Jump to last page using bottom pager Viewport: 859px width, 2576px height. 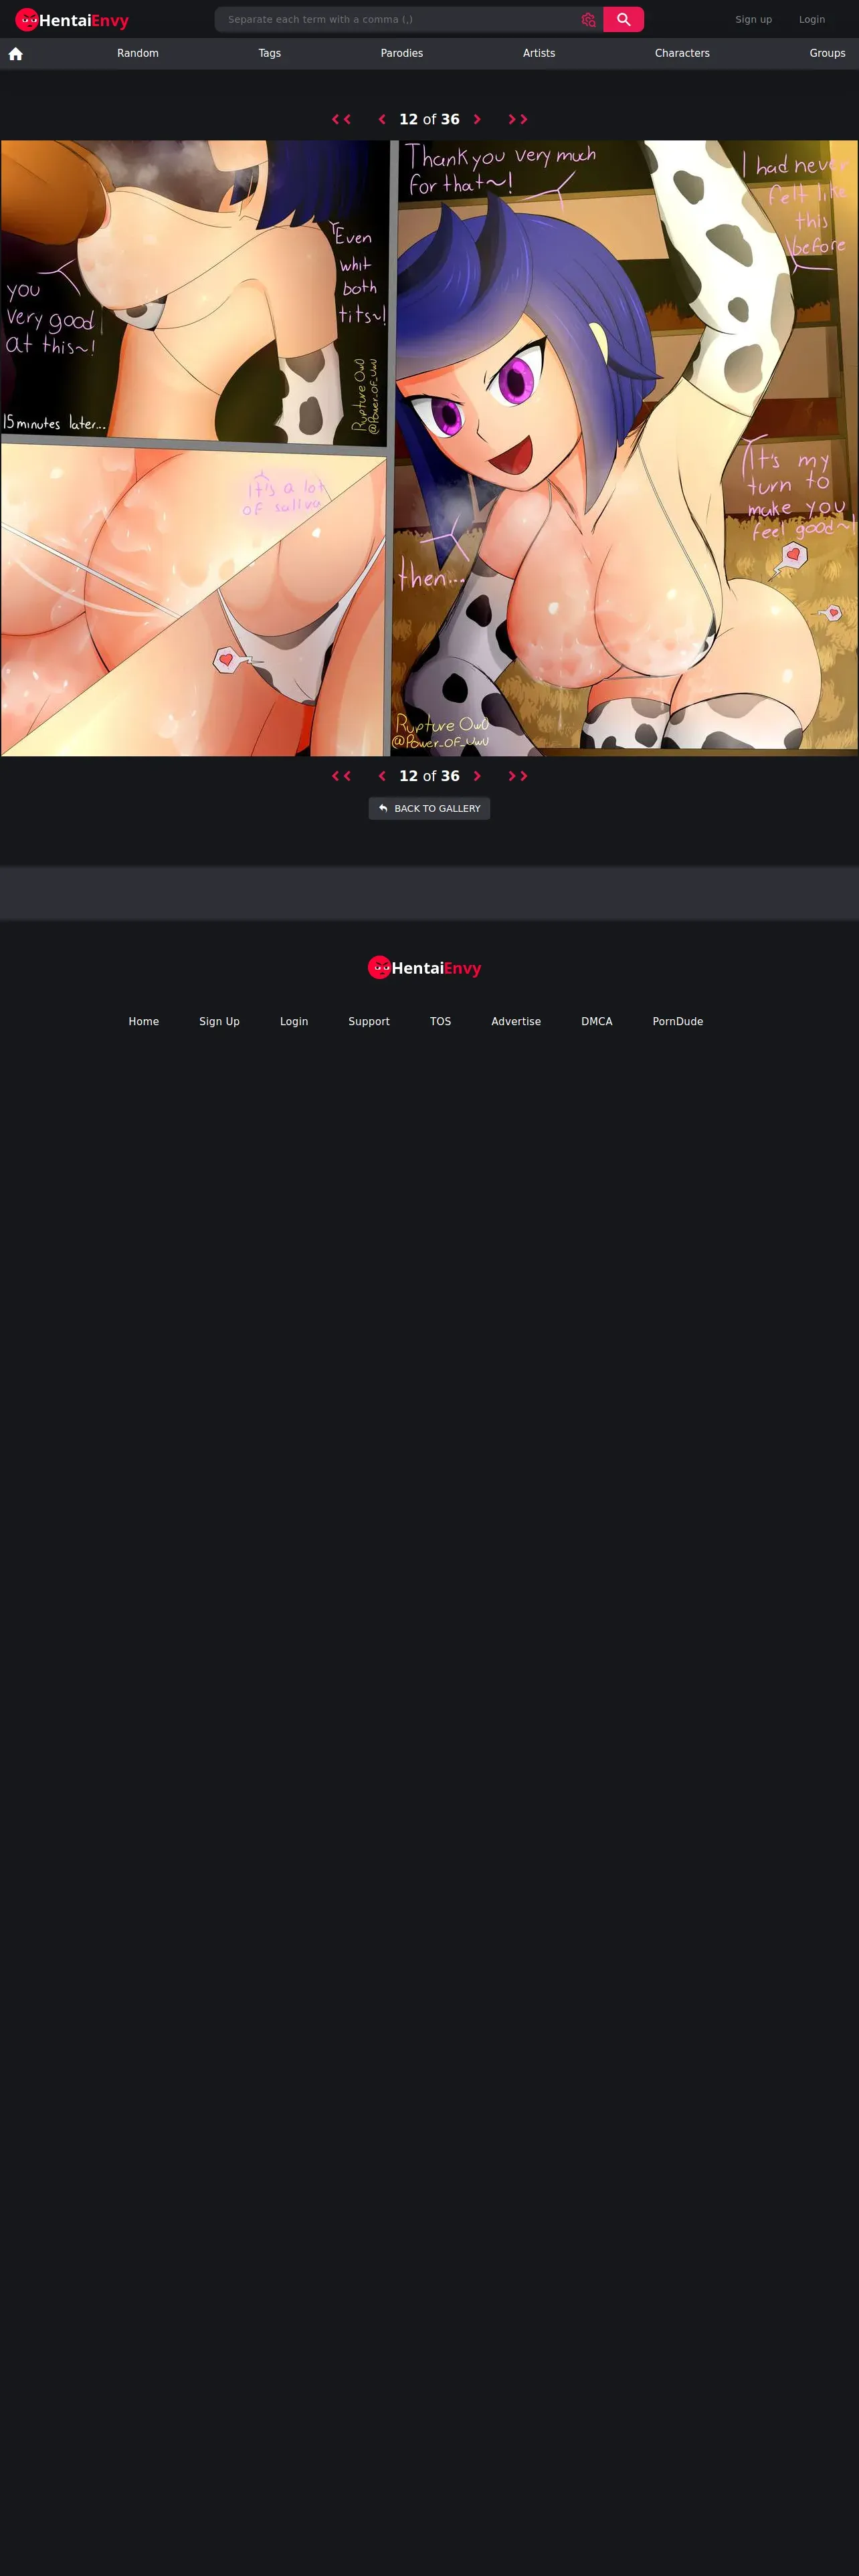click(x=518, y=776)
